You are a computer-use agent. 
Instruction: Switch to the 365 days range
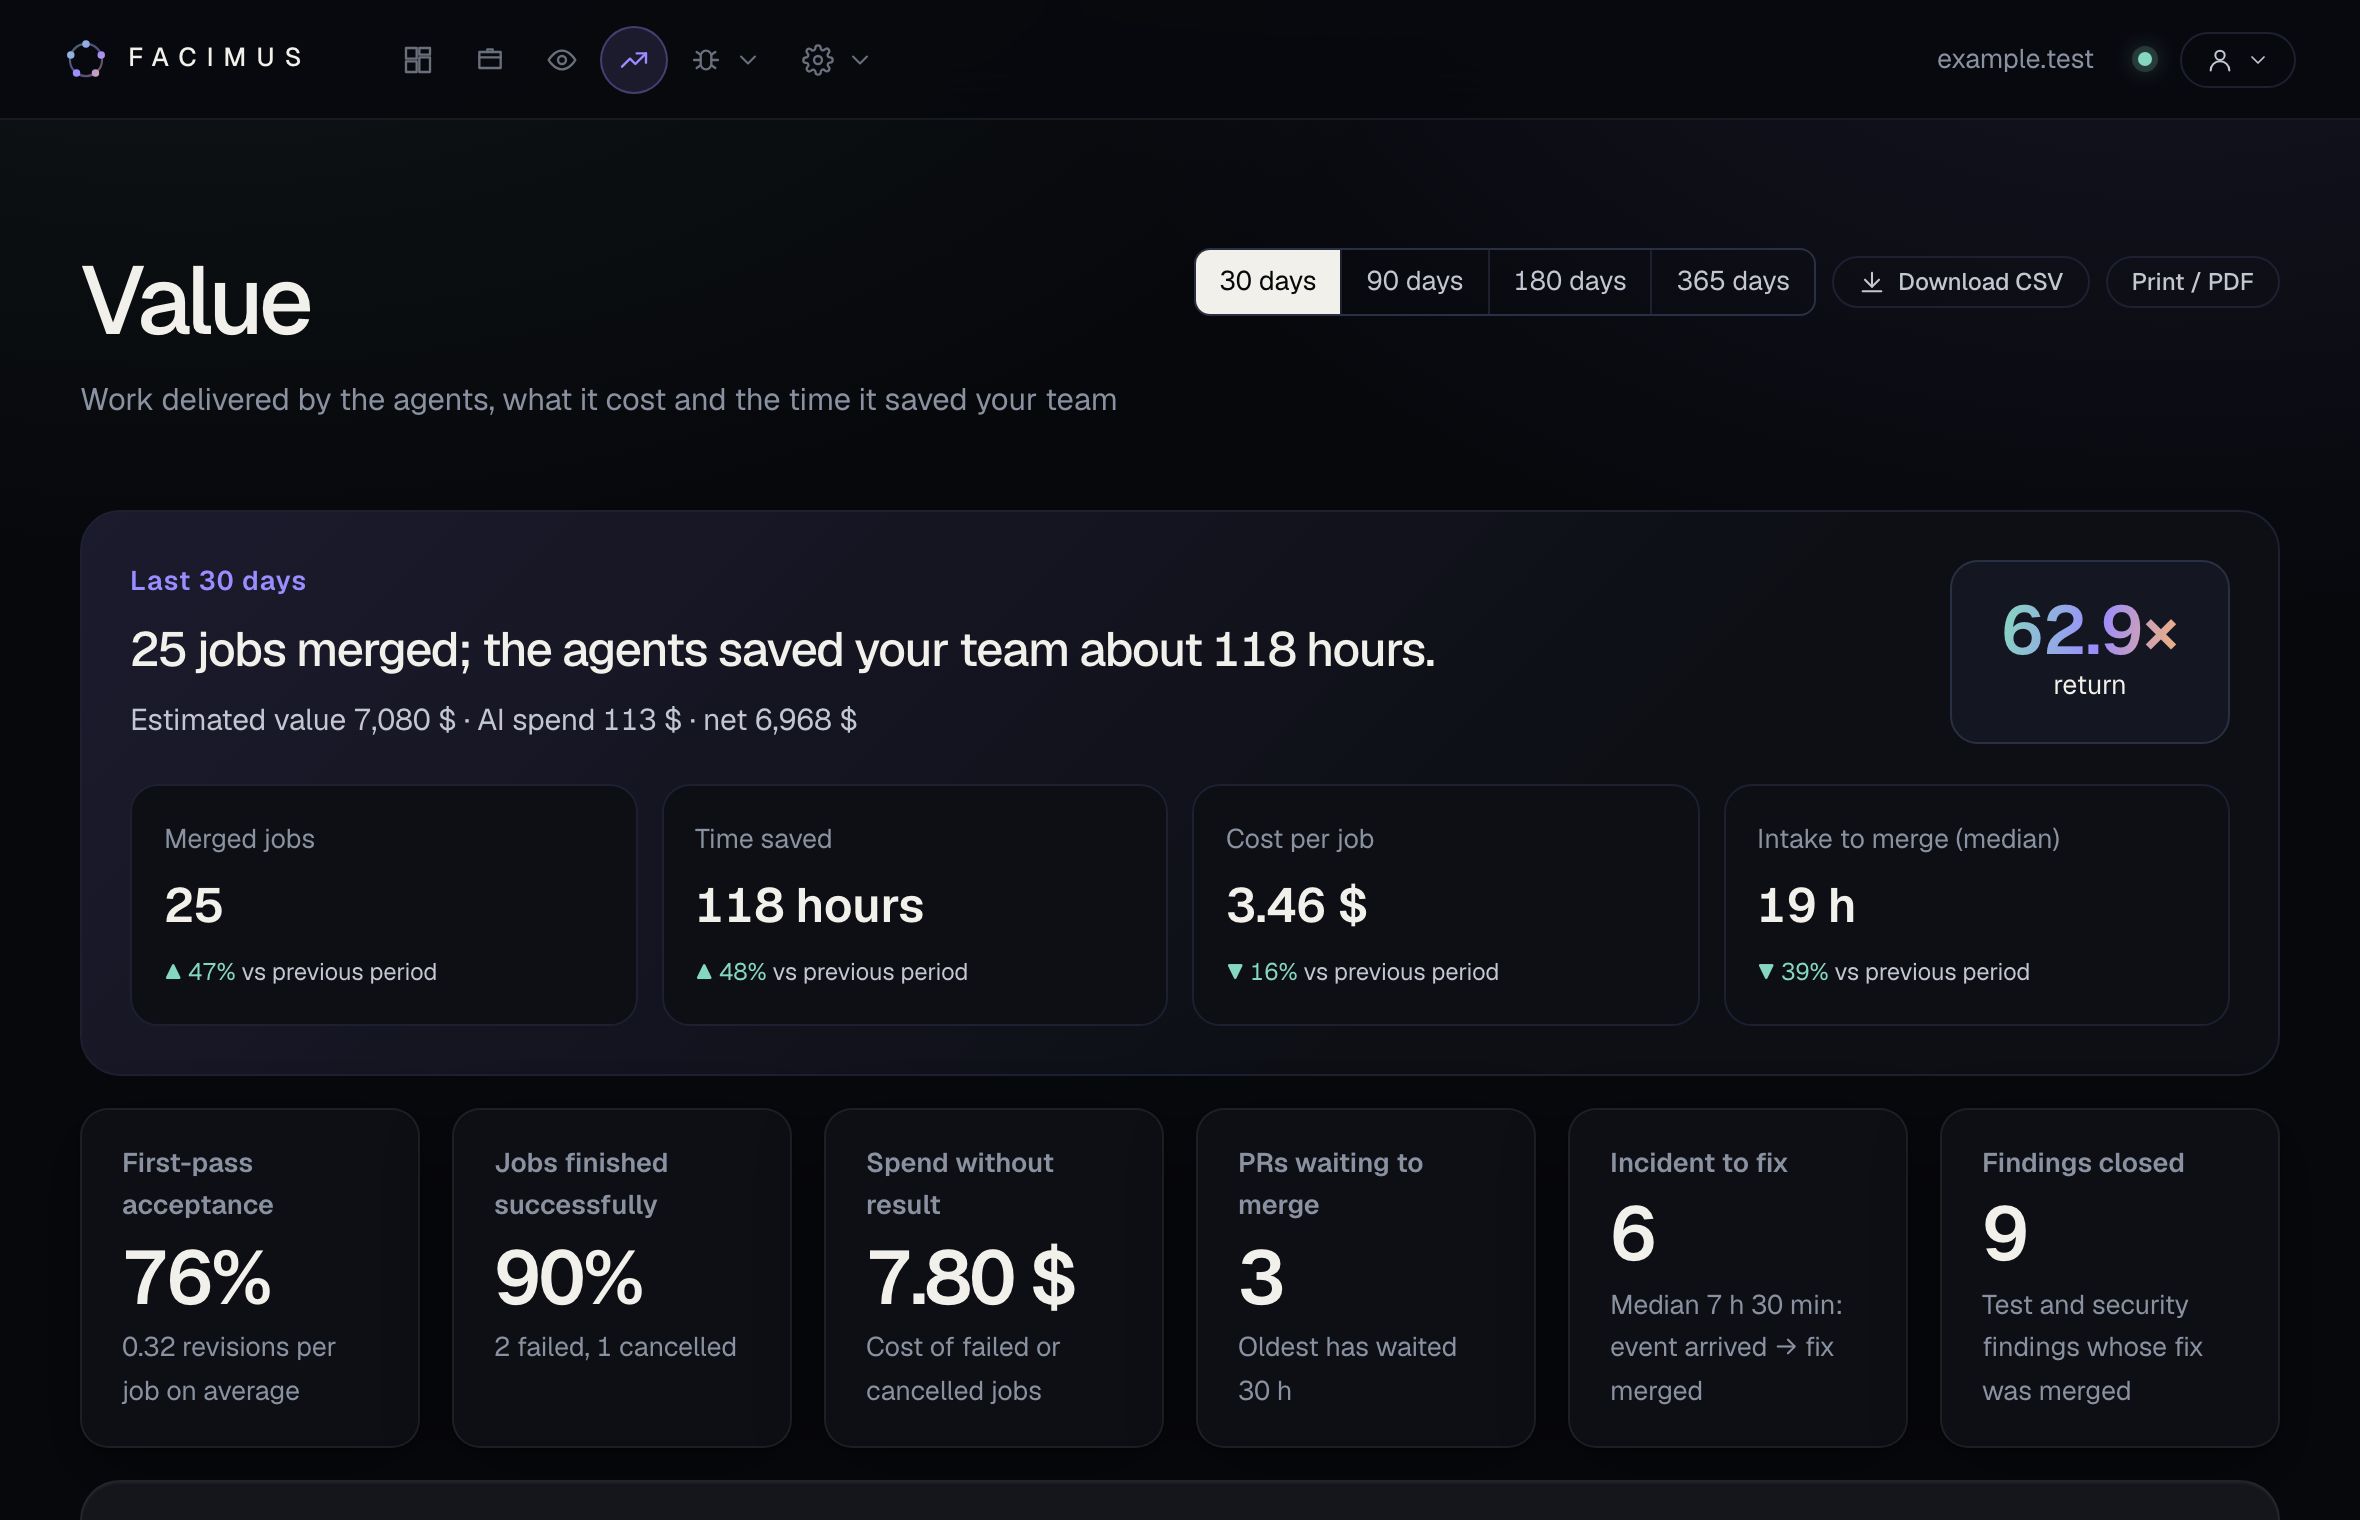(1733, 282)
